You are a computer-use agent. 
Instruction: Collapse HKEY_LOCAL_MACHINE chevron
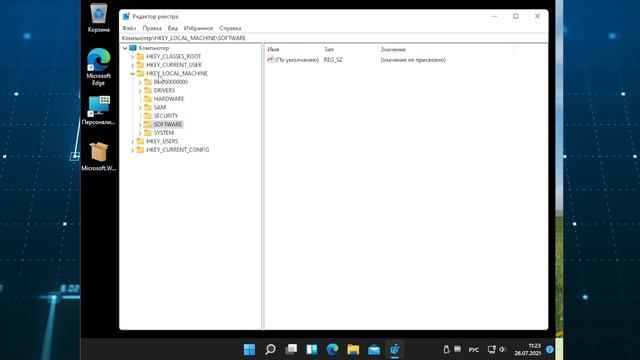pos(132,74)
